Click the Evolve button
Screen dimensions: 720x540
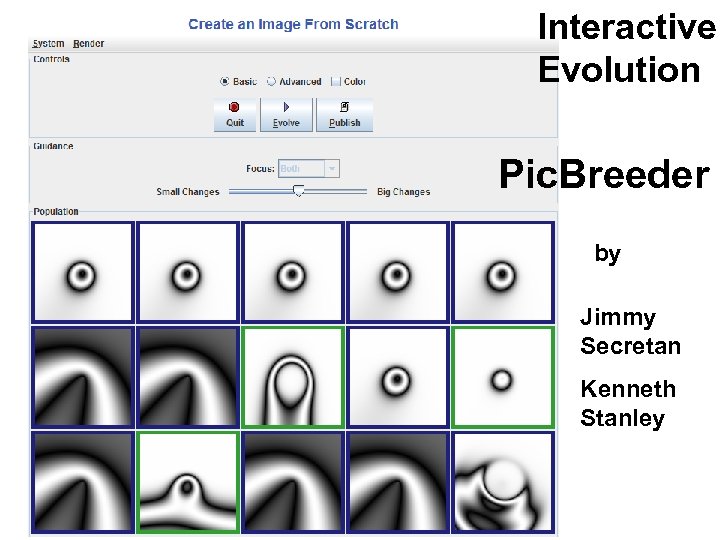(x=286, y=115)
